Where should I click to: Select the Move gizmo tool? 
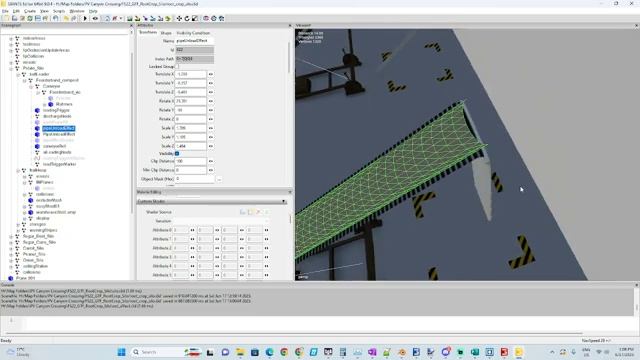[179, 18]
